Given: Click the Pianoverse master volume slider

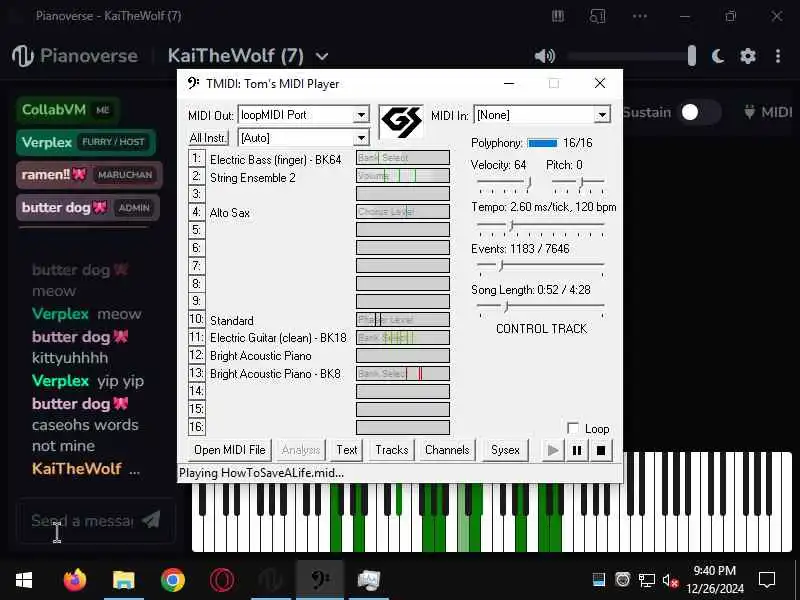Looking at the screenshot, I should (x=632, y=56).
